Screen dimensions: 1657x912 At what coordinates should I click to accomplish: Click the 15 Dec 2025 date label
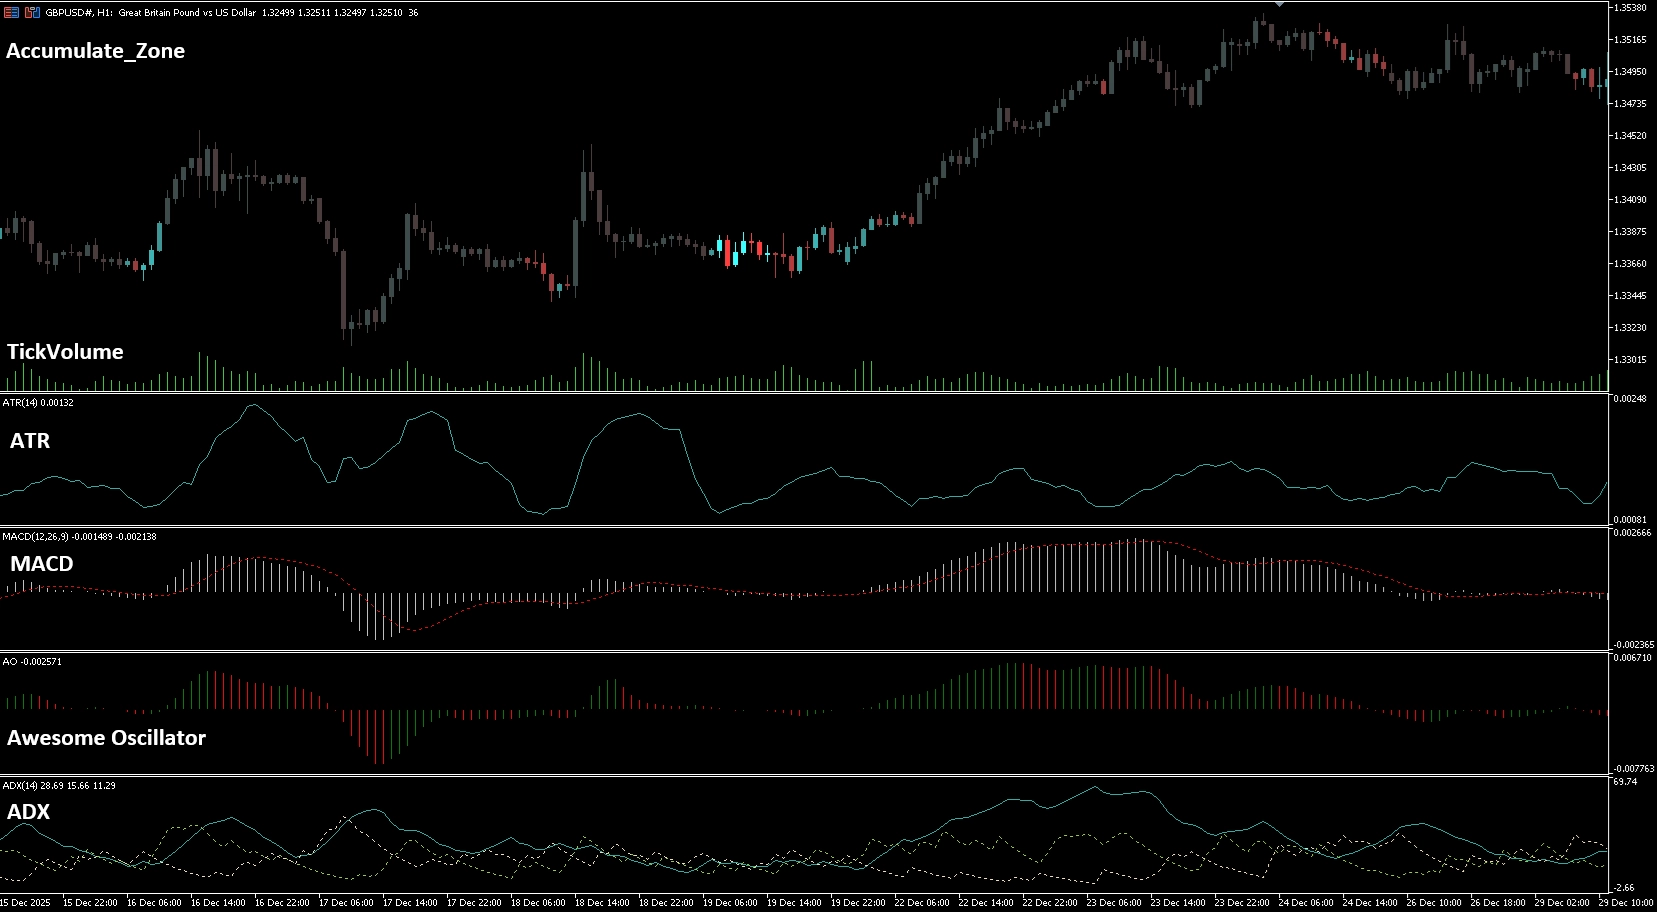[x=26, y=903]
